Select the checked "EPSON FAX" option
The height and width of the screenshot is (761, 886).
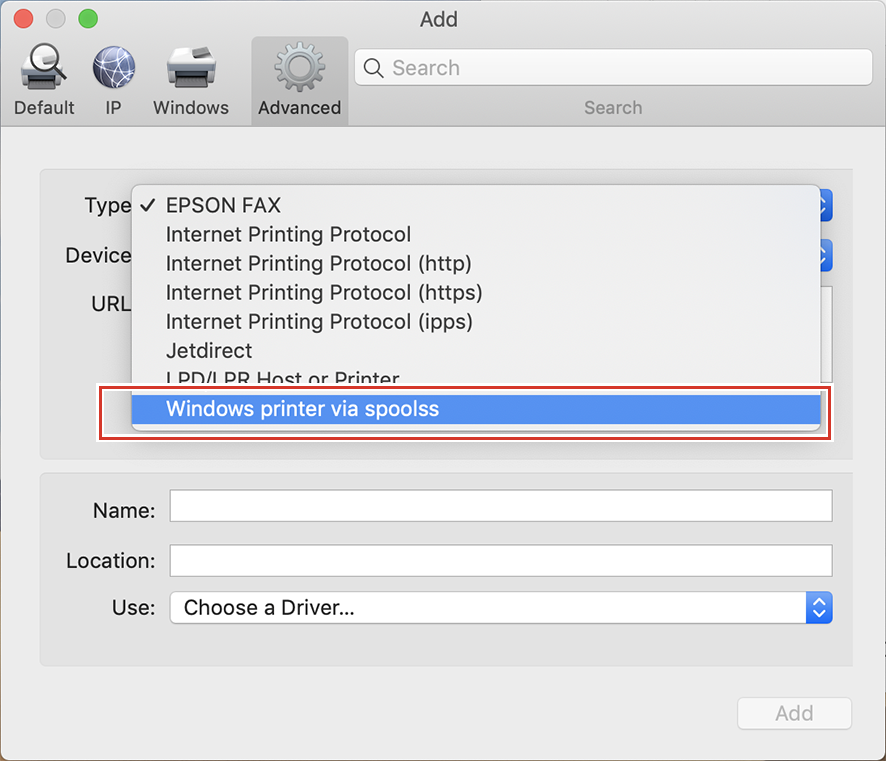pyautogui.click(x=222, y=205)
